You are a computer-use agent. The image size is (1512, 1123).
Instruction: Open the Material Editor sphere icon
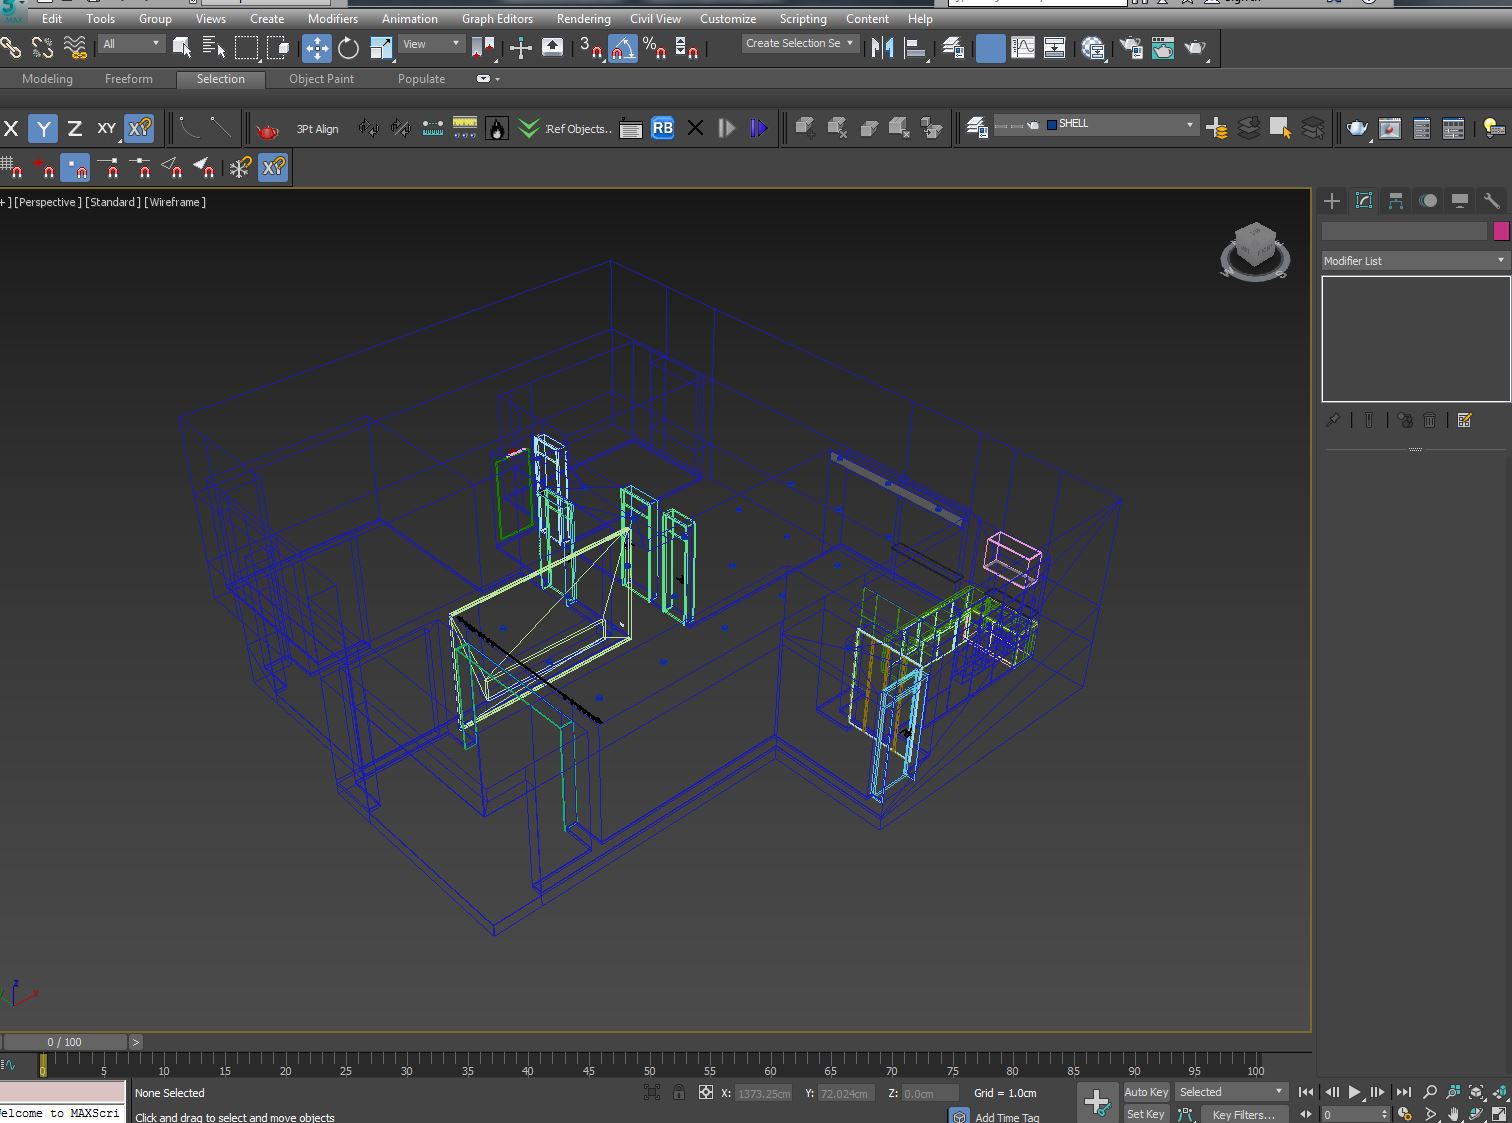[1093, 47]
